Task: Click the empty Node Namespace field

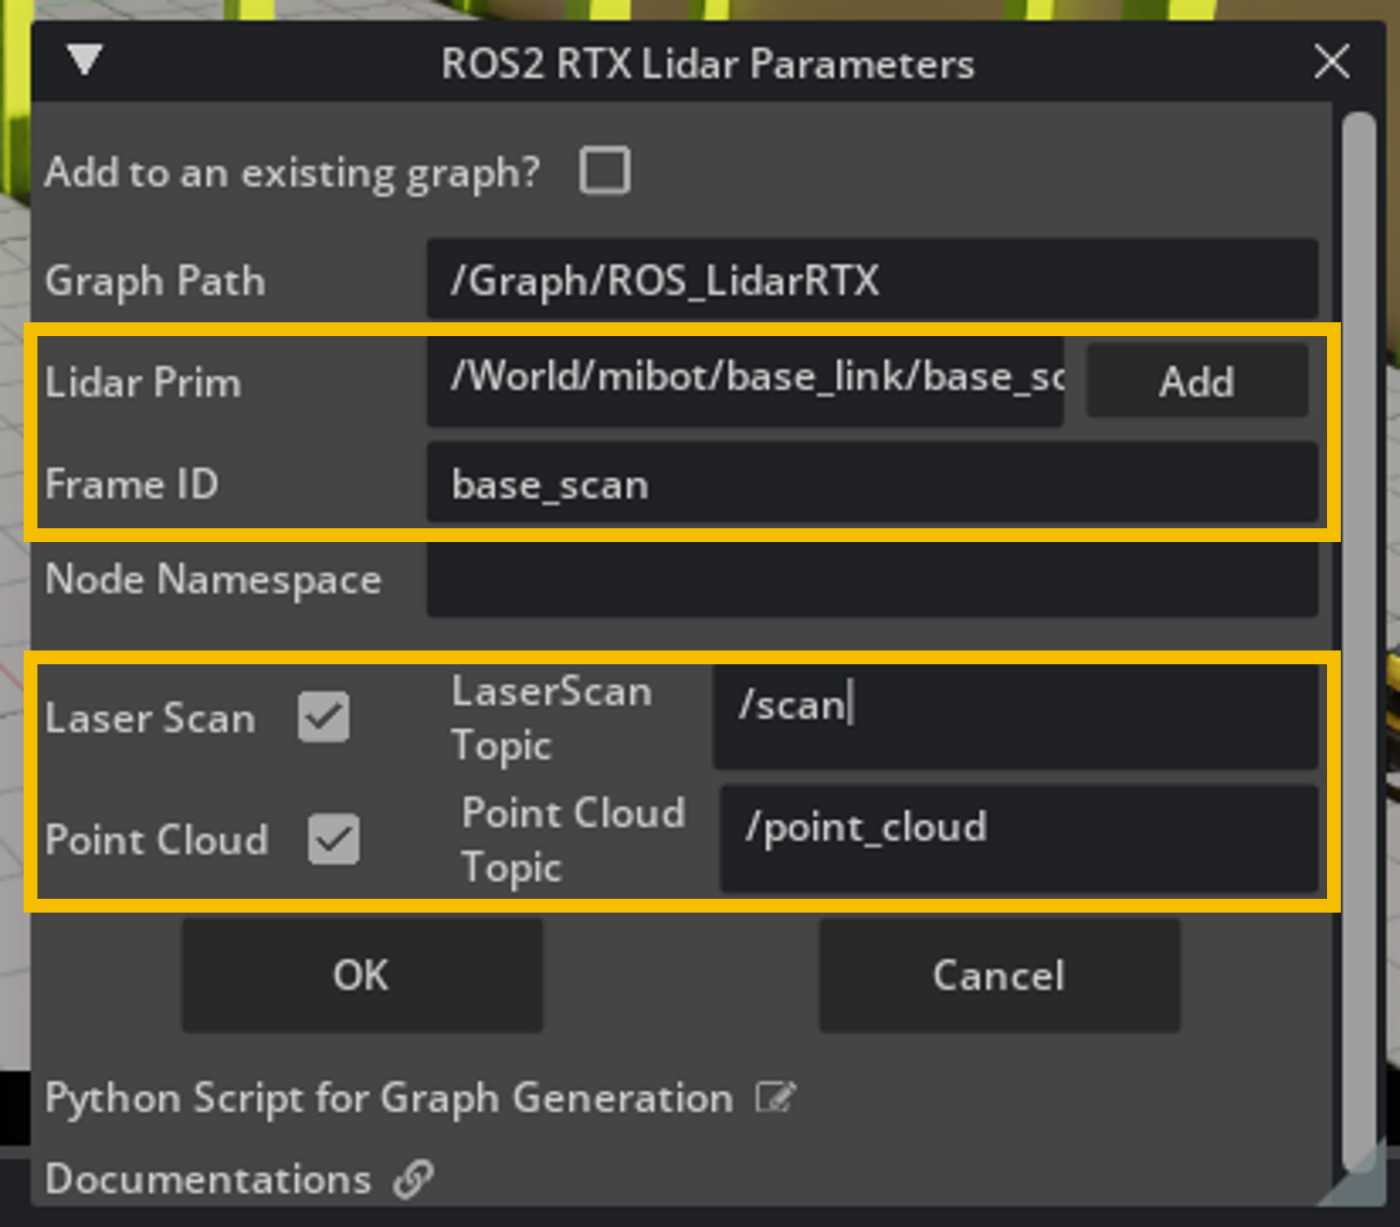Action: click(x=872, y=580)
